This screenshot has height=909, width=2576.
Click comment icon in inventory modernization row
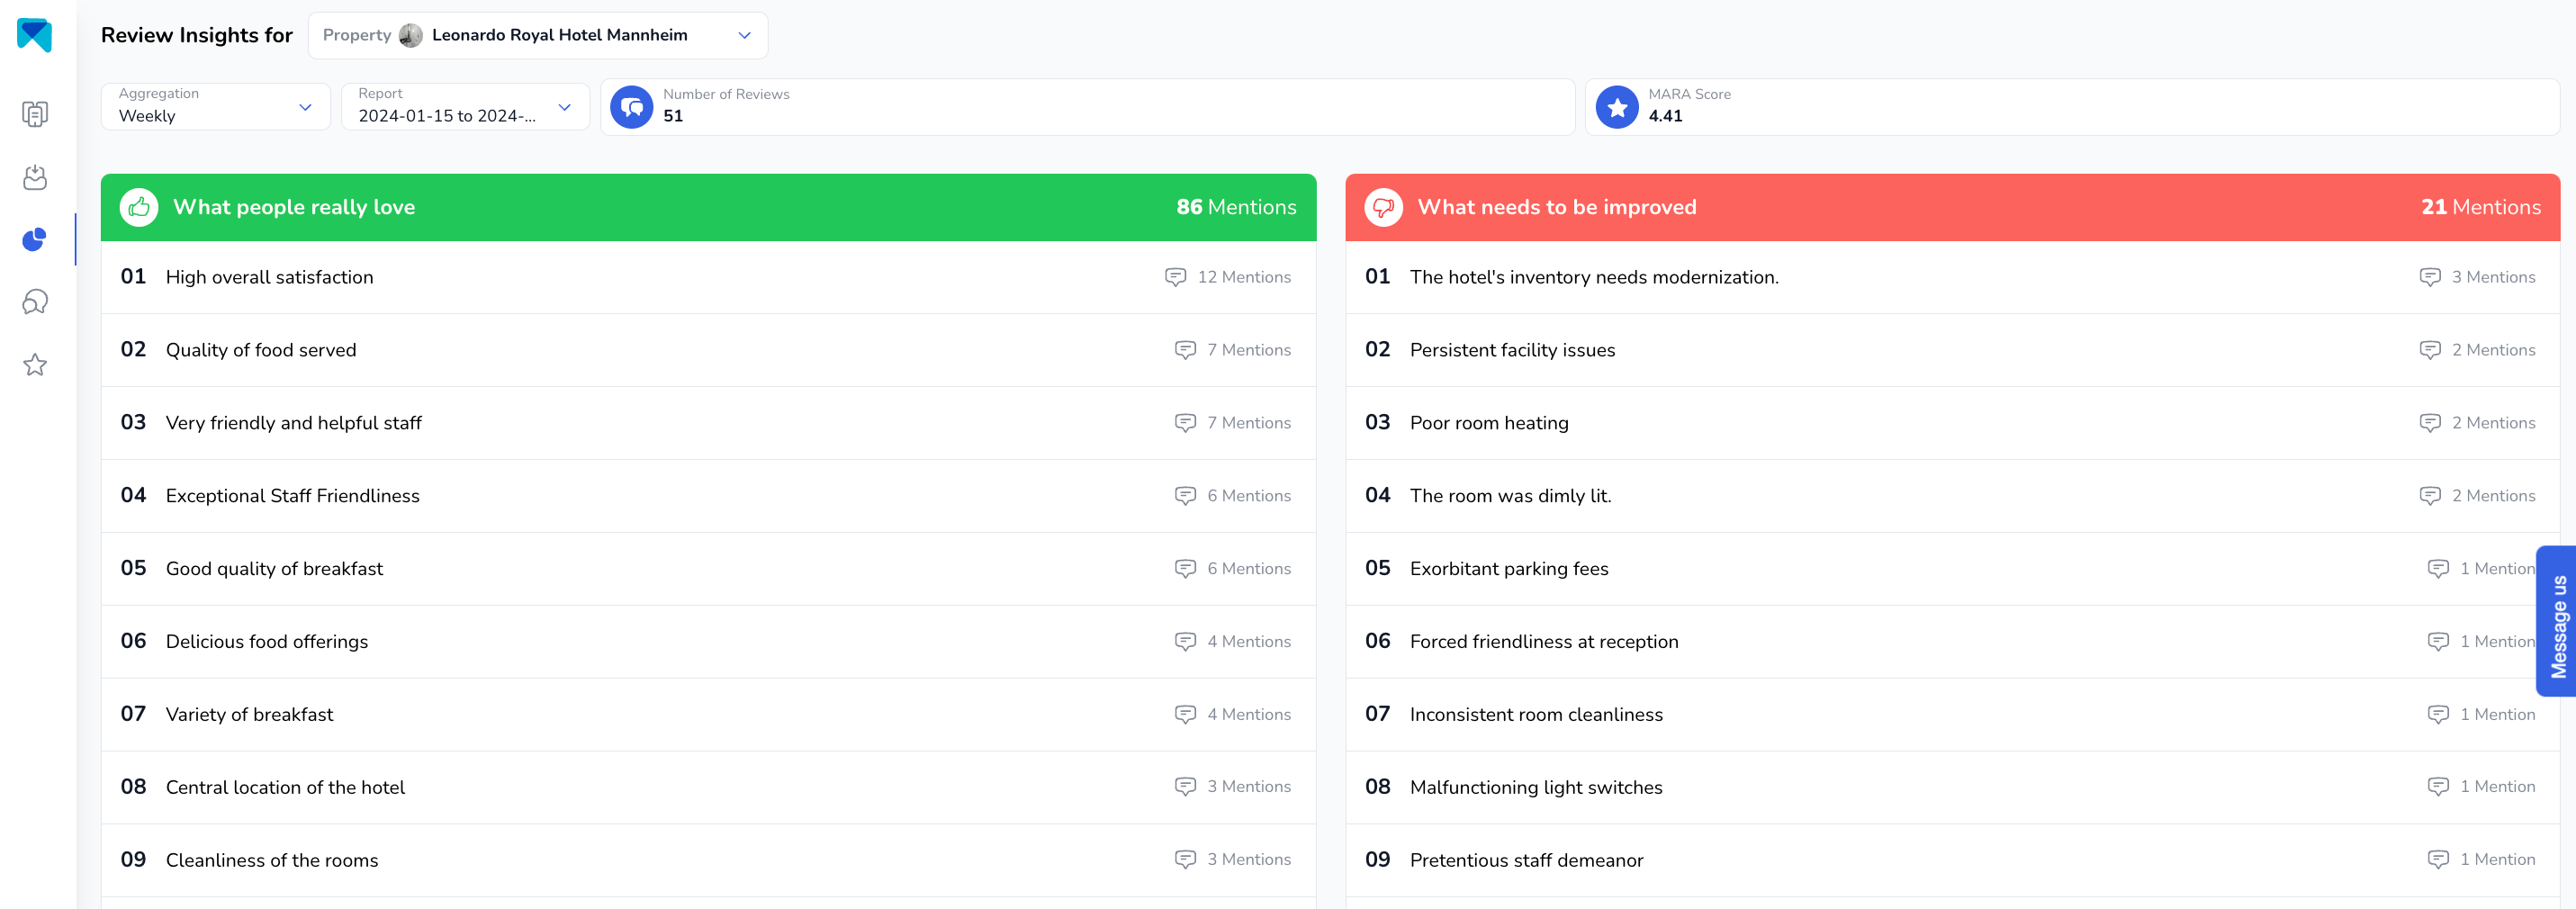[2430, 277]
